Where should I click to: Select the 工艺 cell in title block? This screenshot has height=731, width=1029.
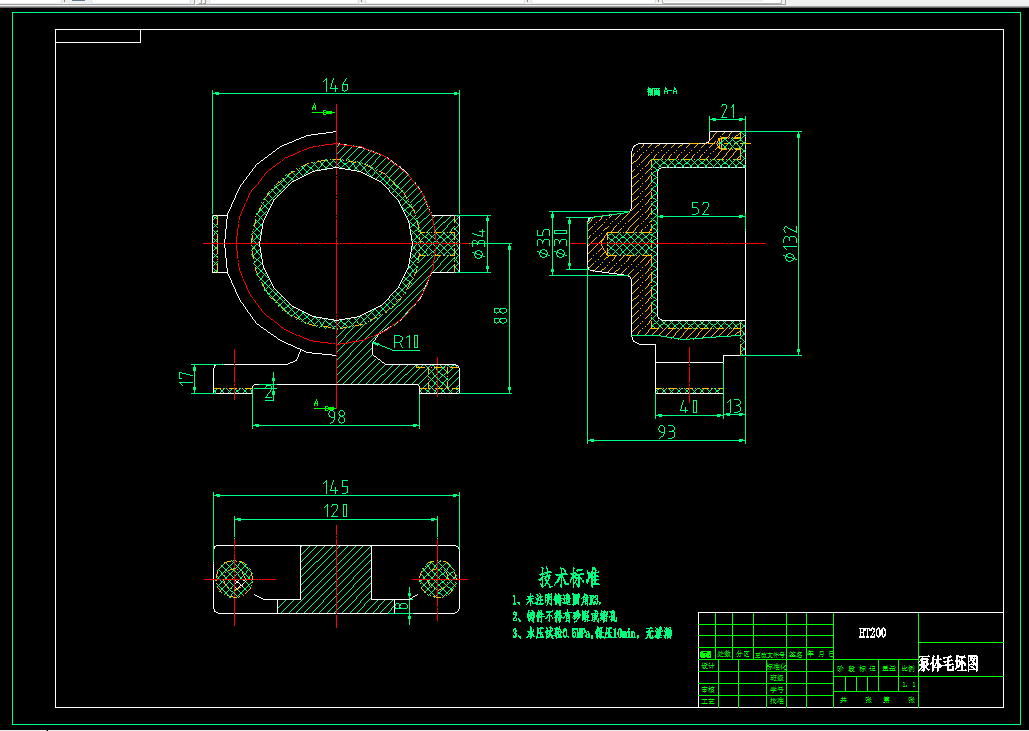[x=707, y=701]
